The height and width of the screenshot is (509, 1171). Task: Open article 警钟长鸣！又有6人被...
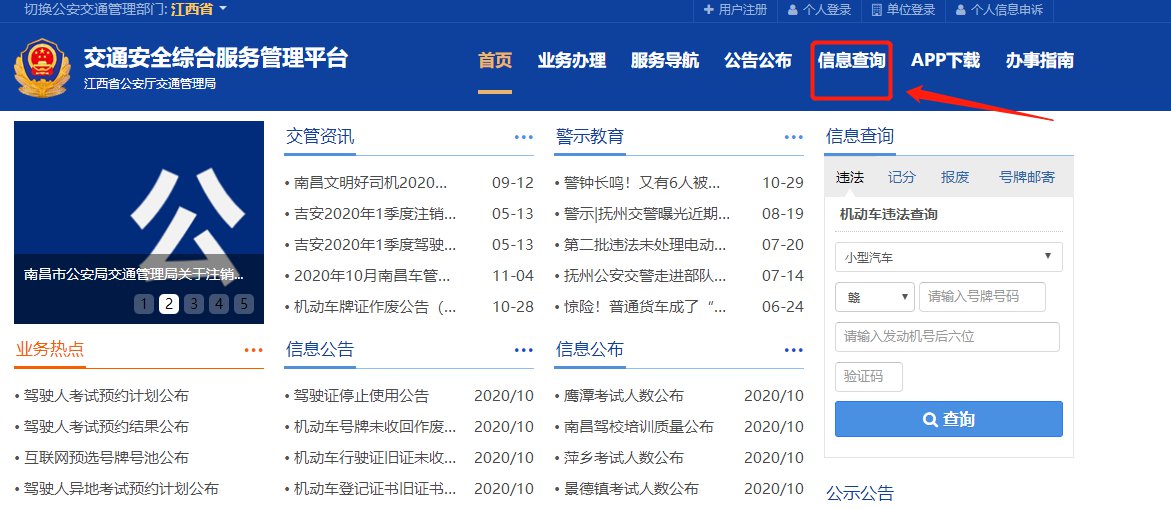[642, 183]
